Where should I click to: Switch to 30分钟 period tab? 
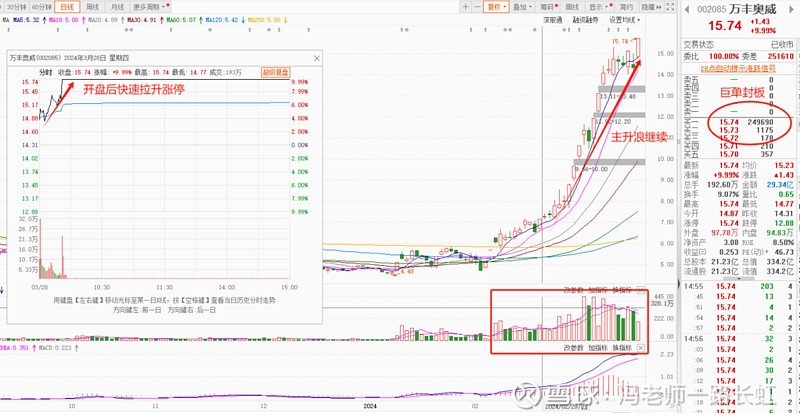click(16, 7)
